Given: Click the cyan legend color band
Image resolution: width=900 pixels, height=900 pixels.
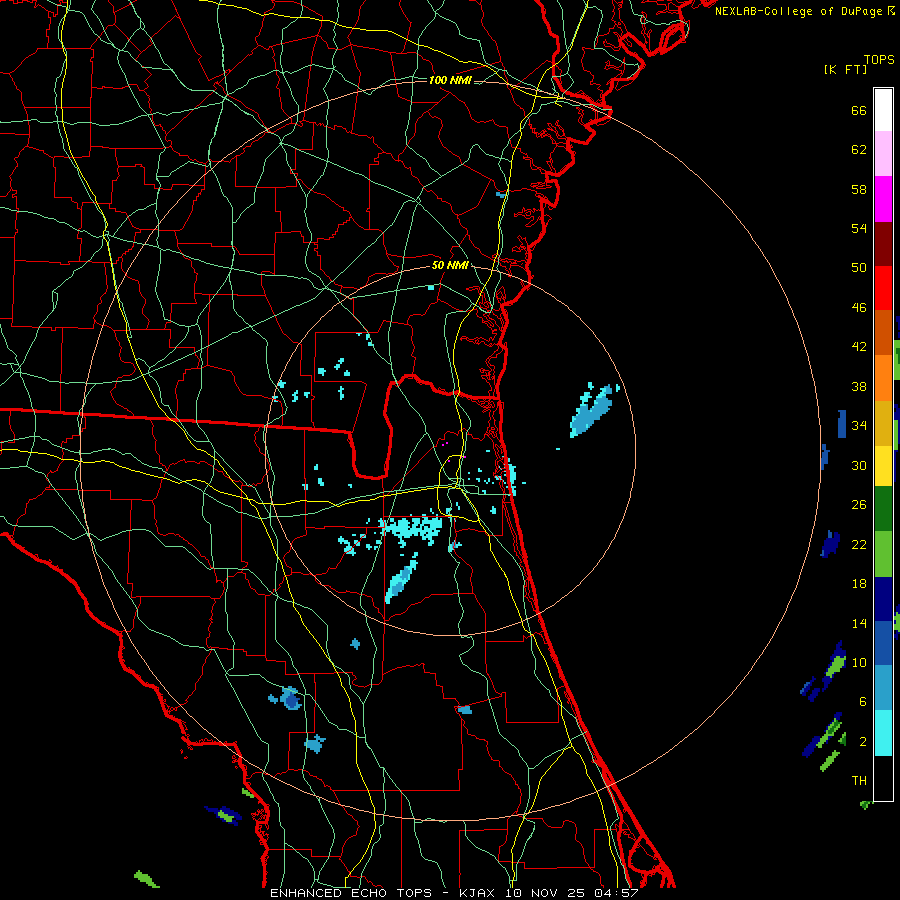Looking at the screenshot, I should pyautogui.click(x=883, y=733).
